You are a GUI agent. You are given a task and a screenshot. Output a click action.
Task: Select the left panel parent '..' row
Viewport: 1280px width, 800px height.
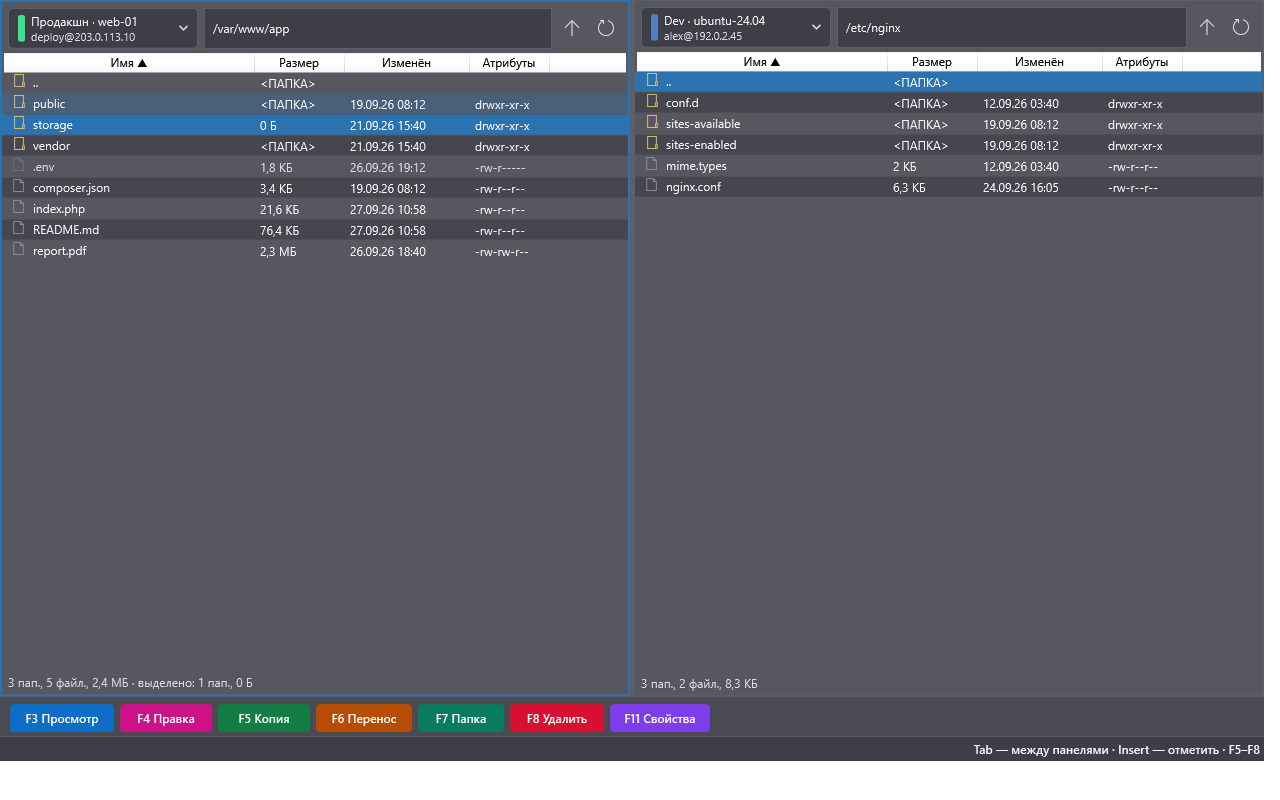click(316, 83)
